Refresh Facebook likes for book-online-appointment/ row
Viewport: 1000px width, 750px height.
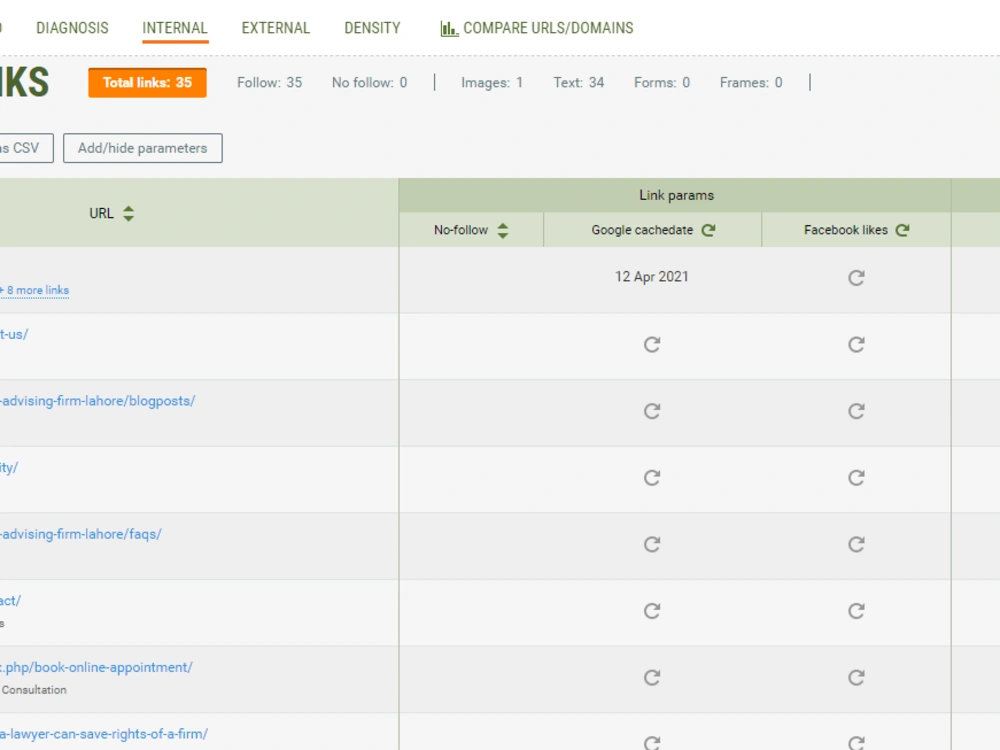tap(857, 677)
